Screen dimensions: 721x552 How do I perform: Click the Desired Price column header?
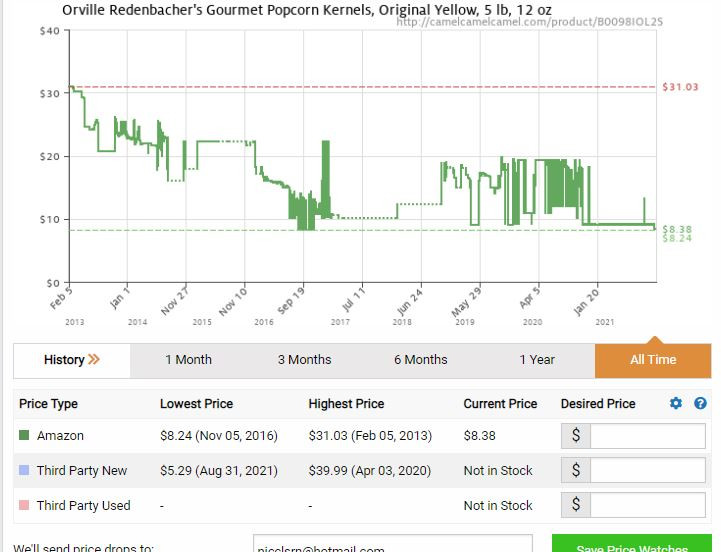598,403
